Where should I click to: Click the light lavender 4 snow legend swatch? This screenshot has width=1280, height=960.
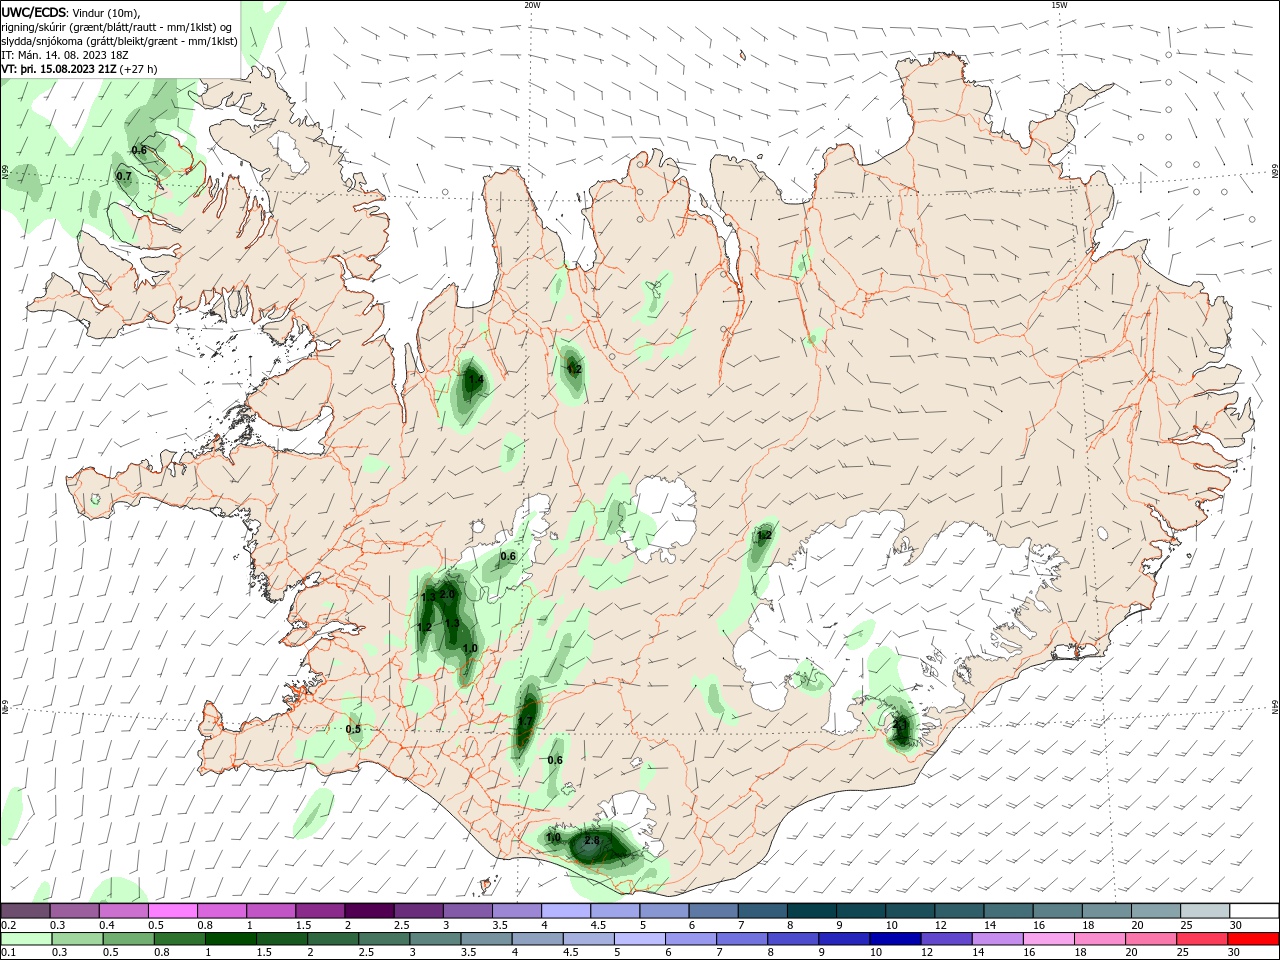click(x=565, y=911)
